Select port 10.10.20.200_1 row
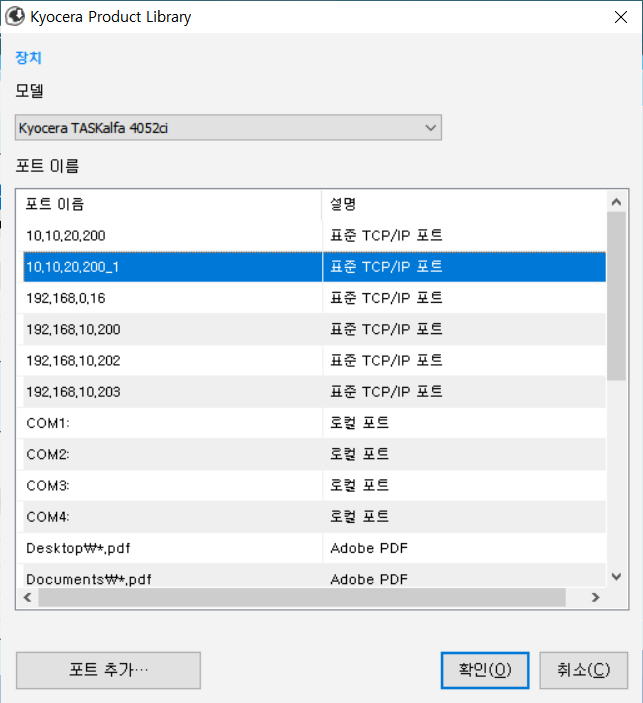 click(x=314, y=267)
